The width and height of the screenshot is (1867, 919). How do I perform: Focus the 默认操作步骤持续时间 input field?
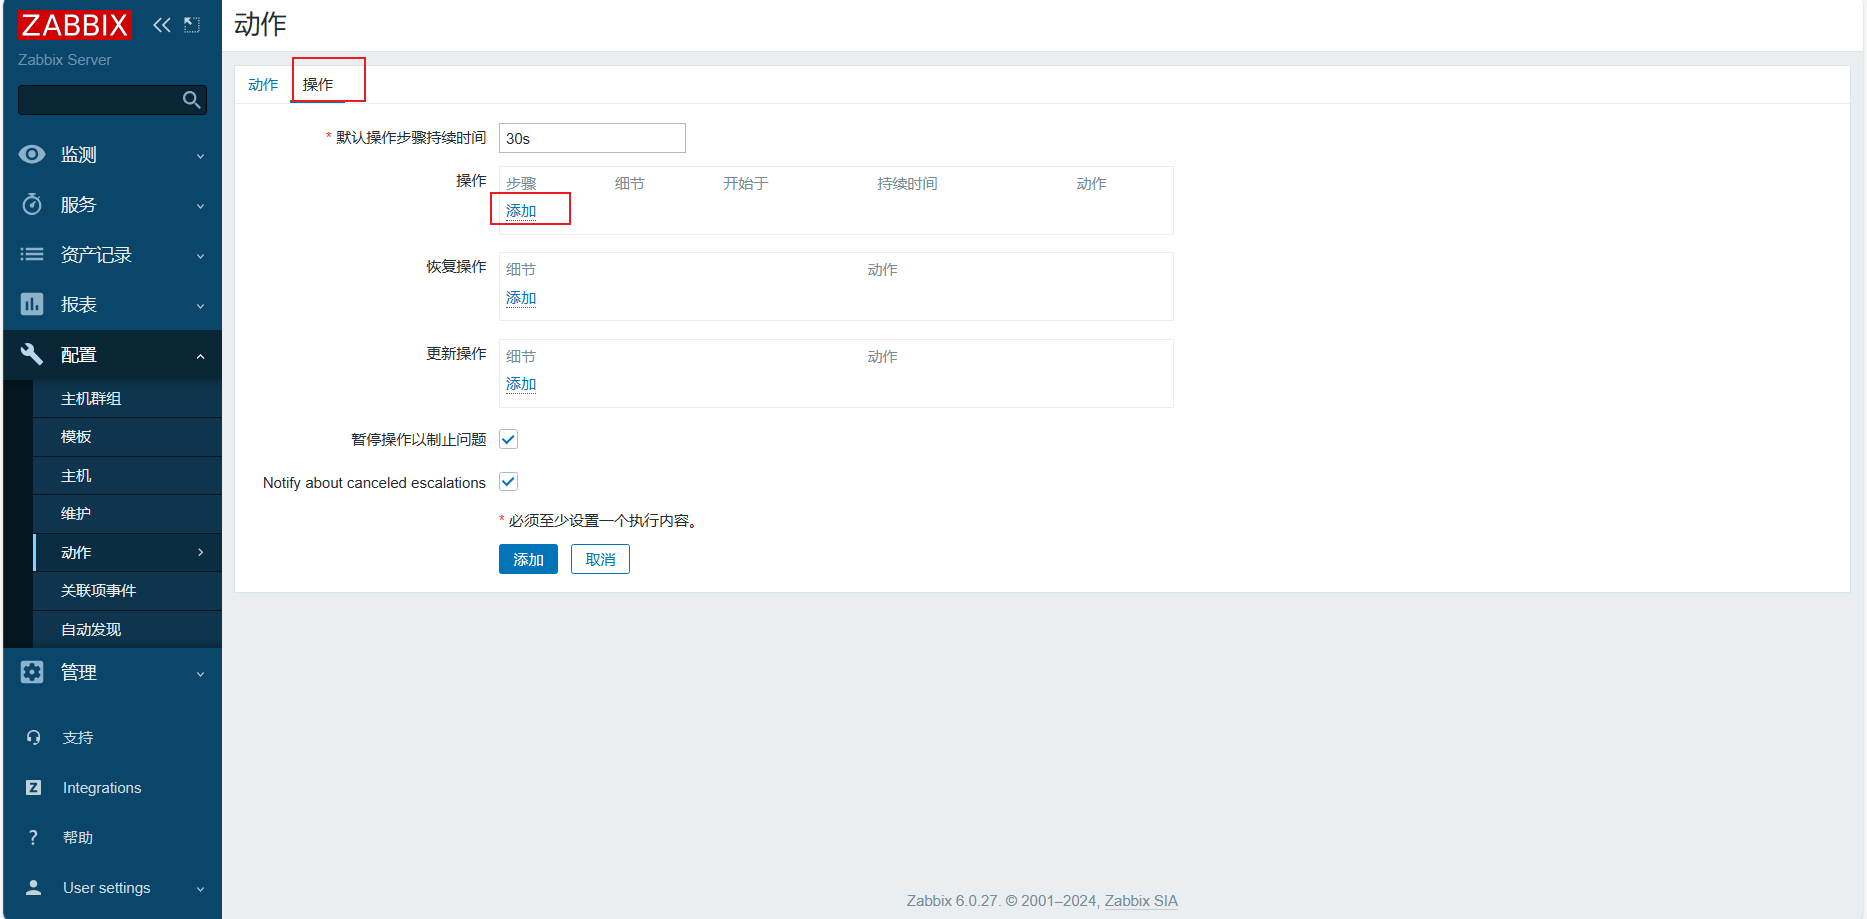[x=592, y=138]
